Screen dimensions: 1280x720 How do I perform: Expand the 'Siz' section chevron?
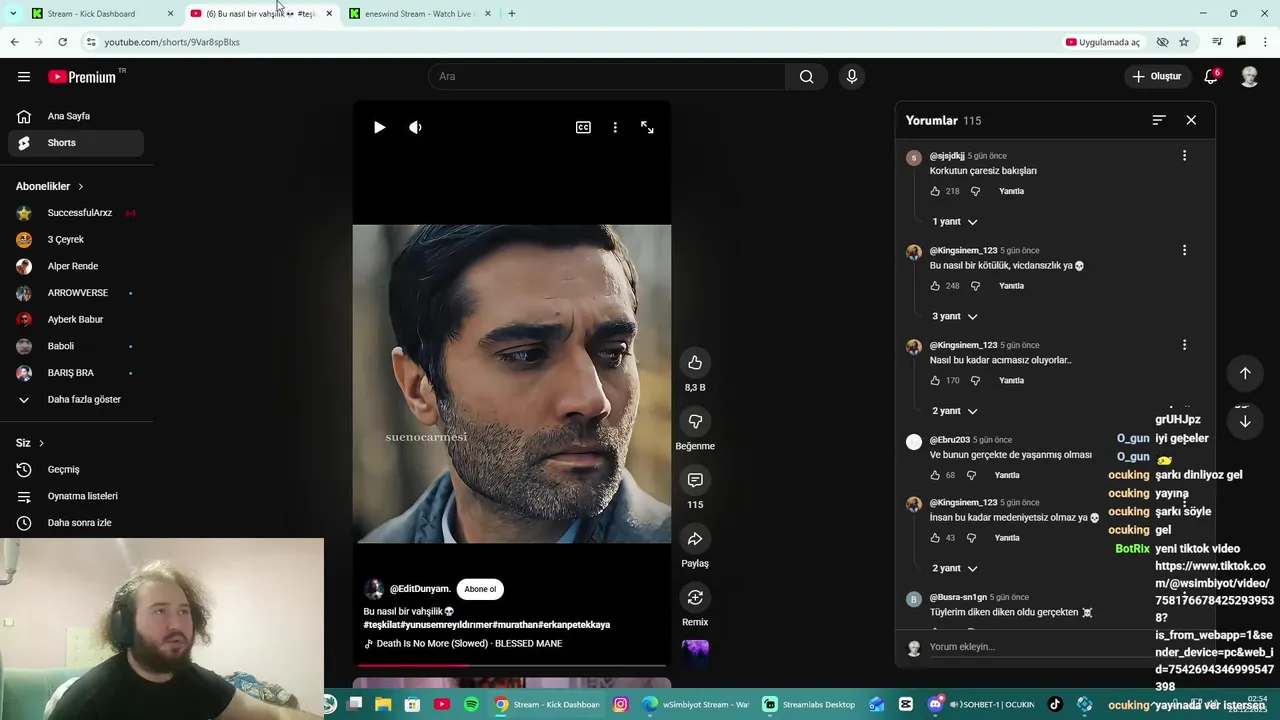tap(41, 443)
